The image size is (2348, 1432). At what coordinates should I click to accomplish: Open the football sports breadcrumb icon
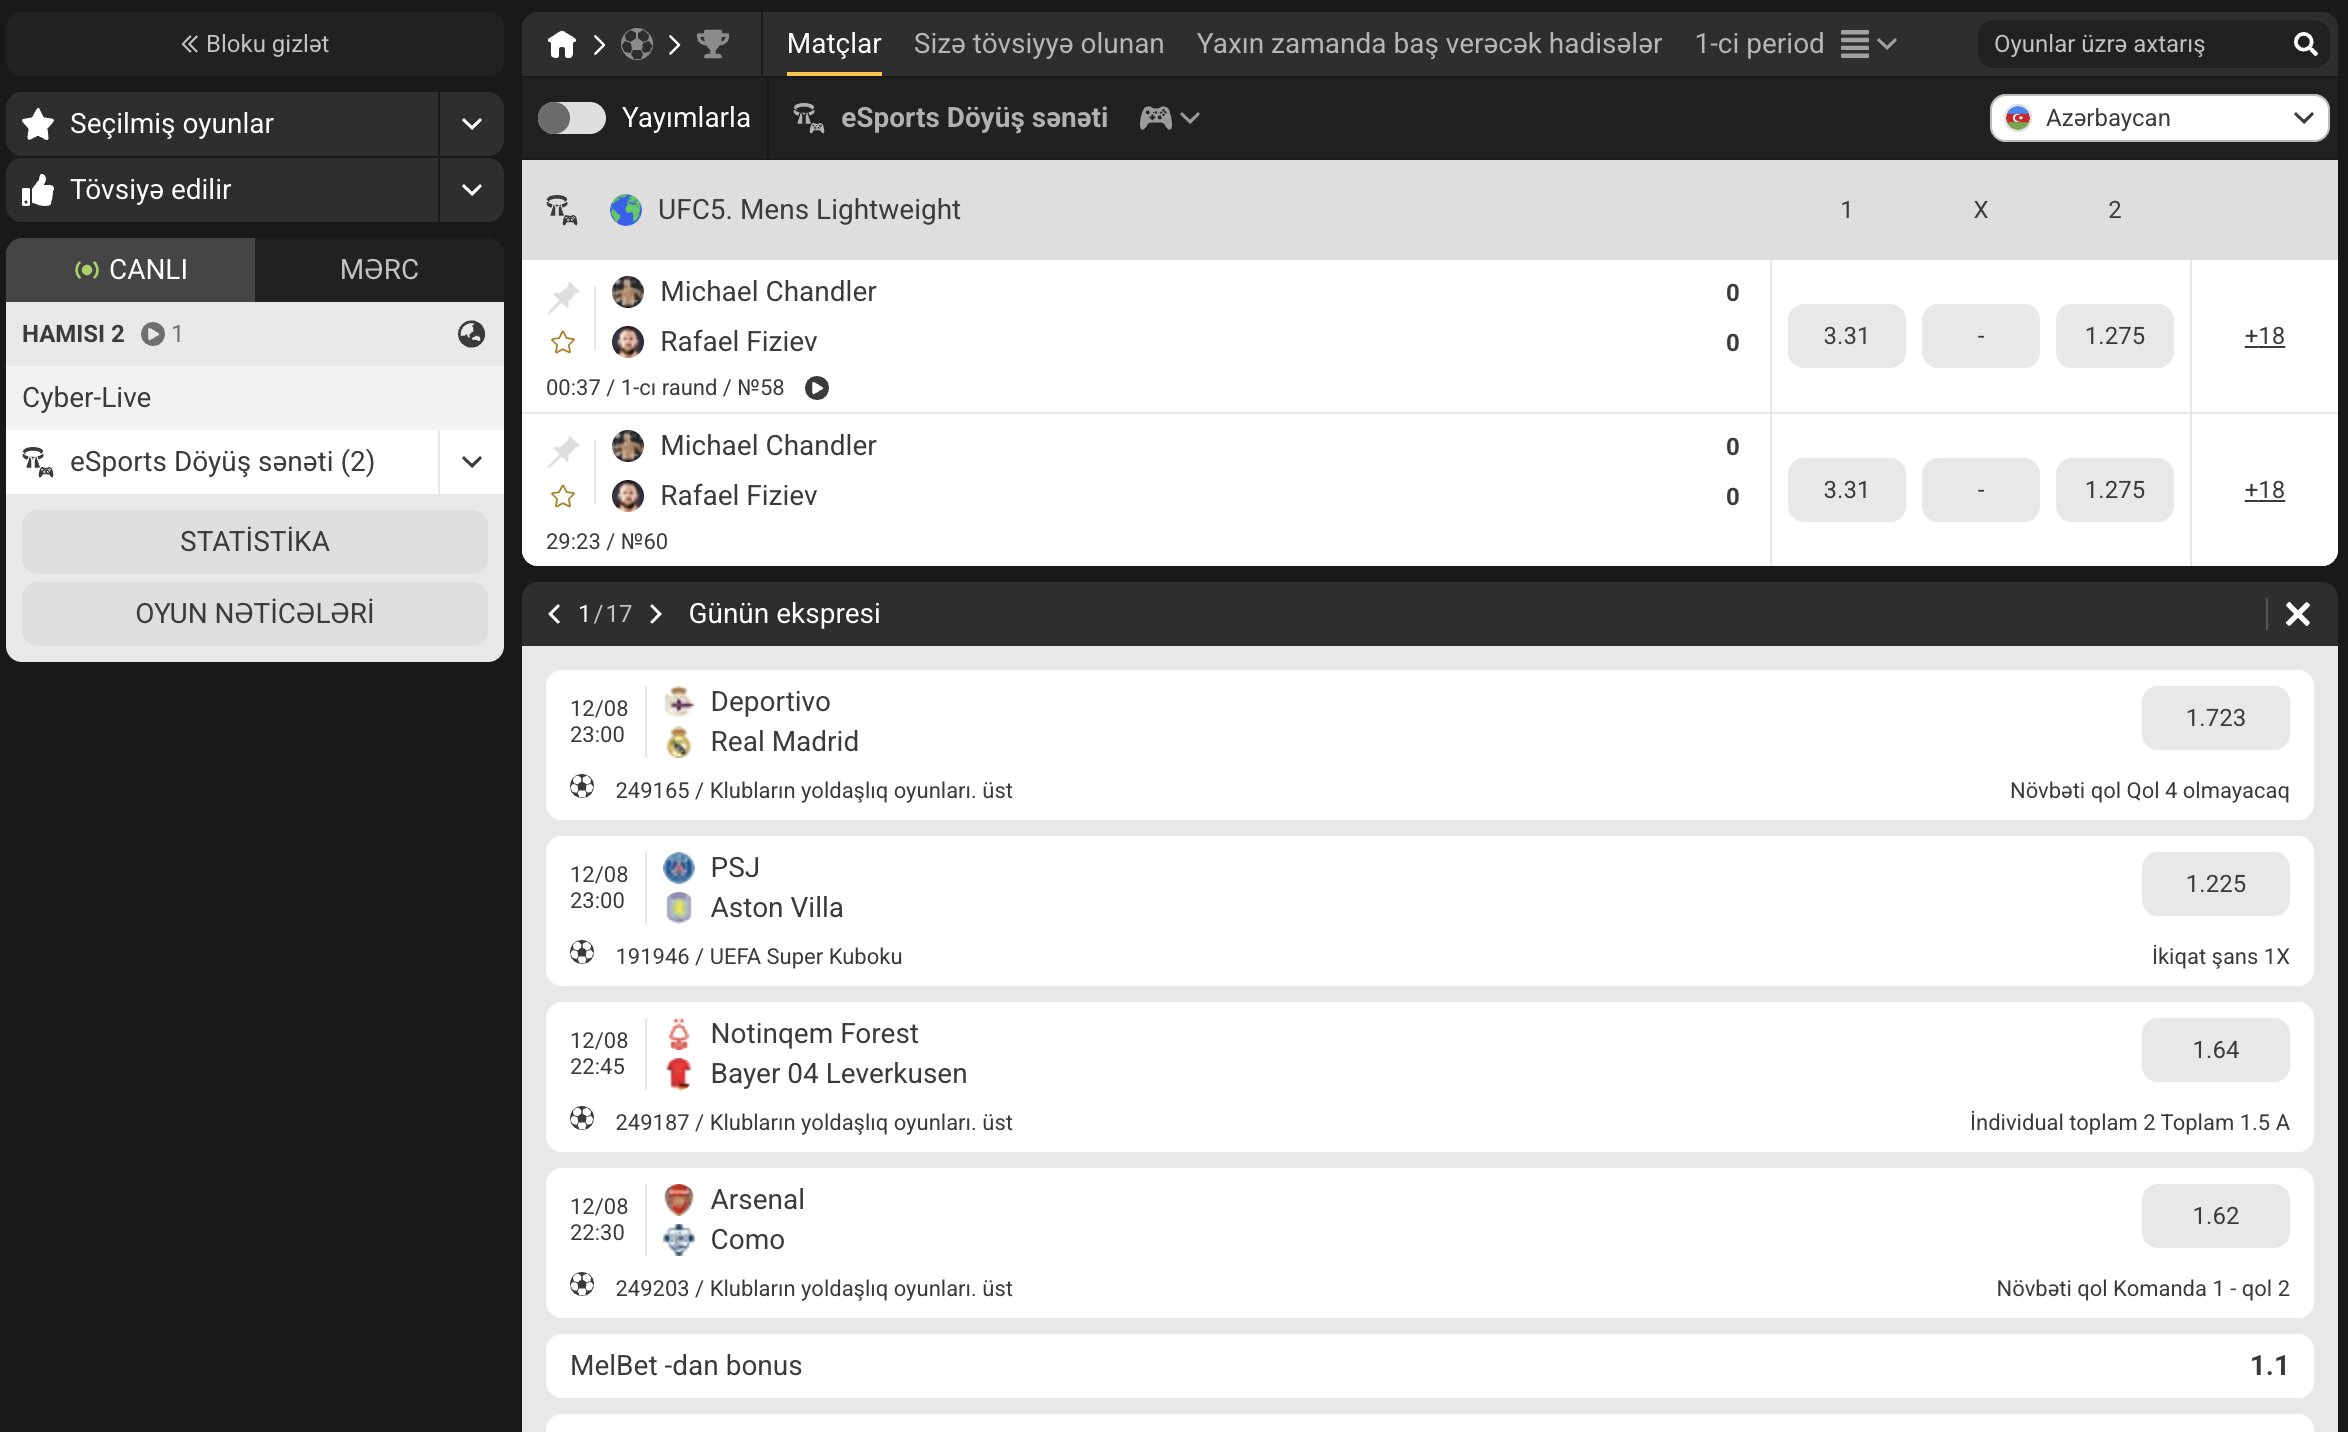tap(637, 44)
